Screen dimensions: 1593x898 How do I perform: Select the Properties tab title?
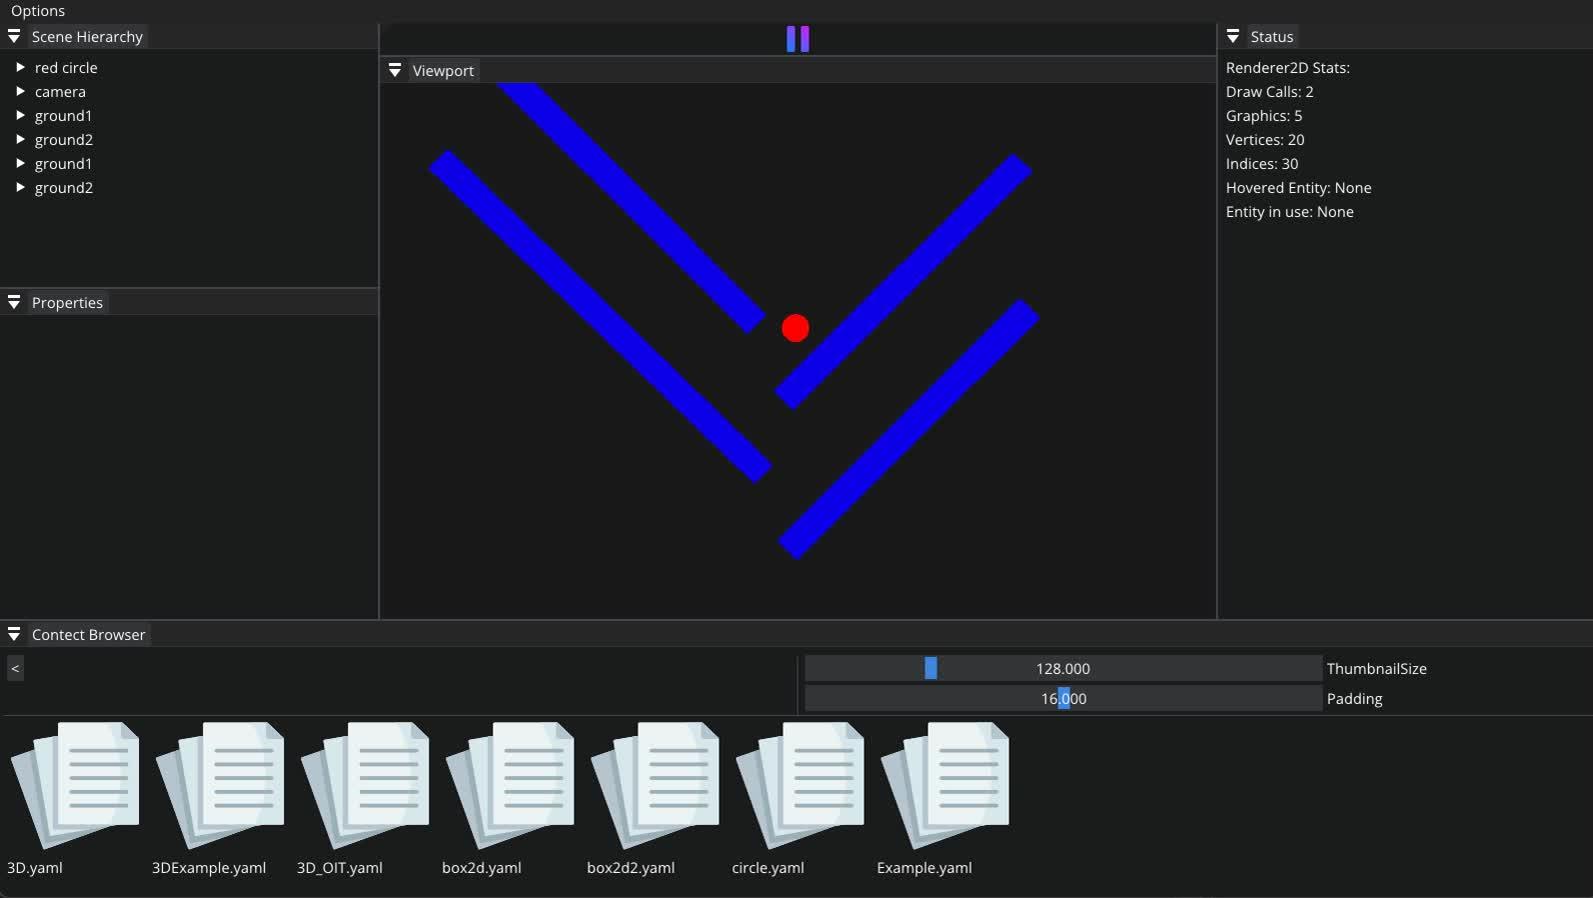(67, 303)
